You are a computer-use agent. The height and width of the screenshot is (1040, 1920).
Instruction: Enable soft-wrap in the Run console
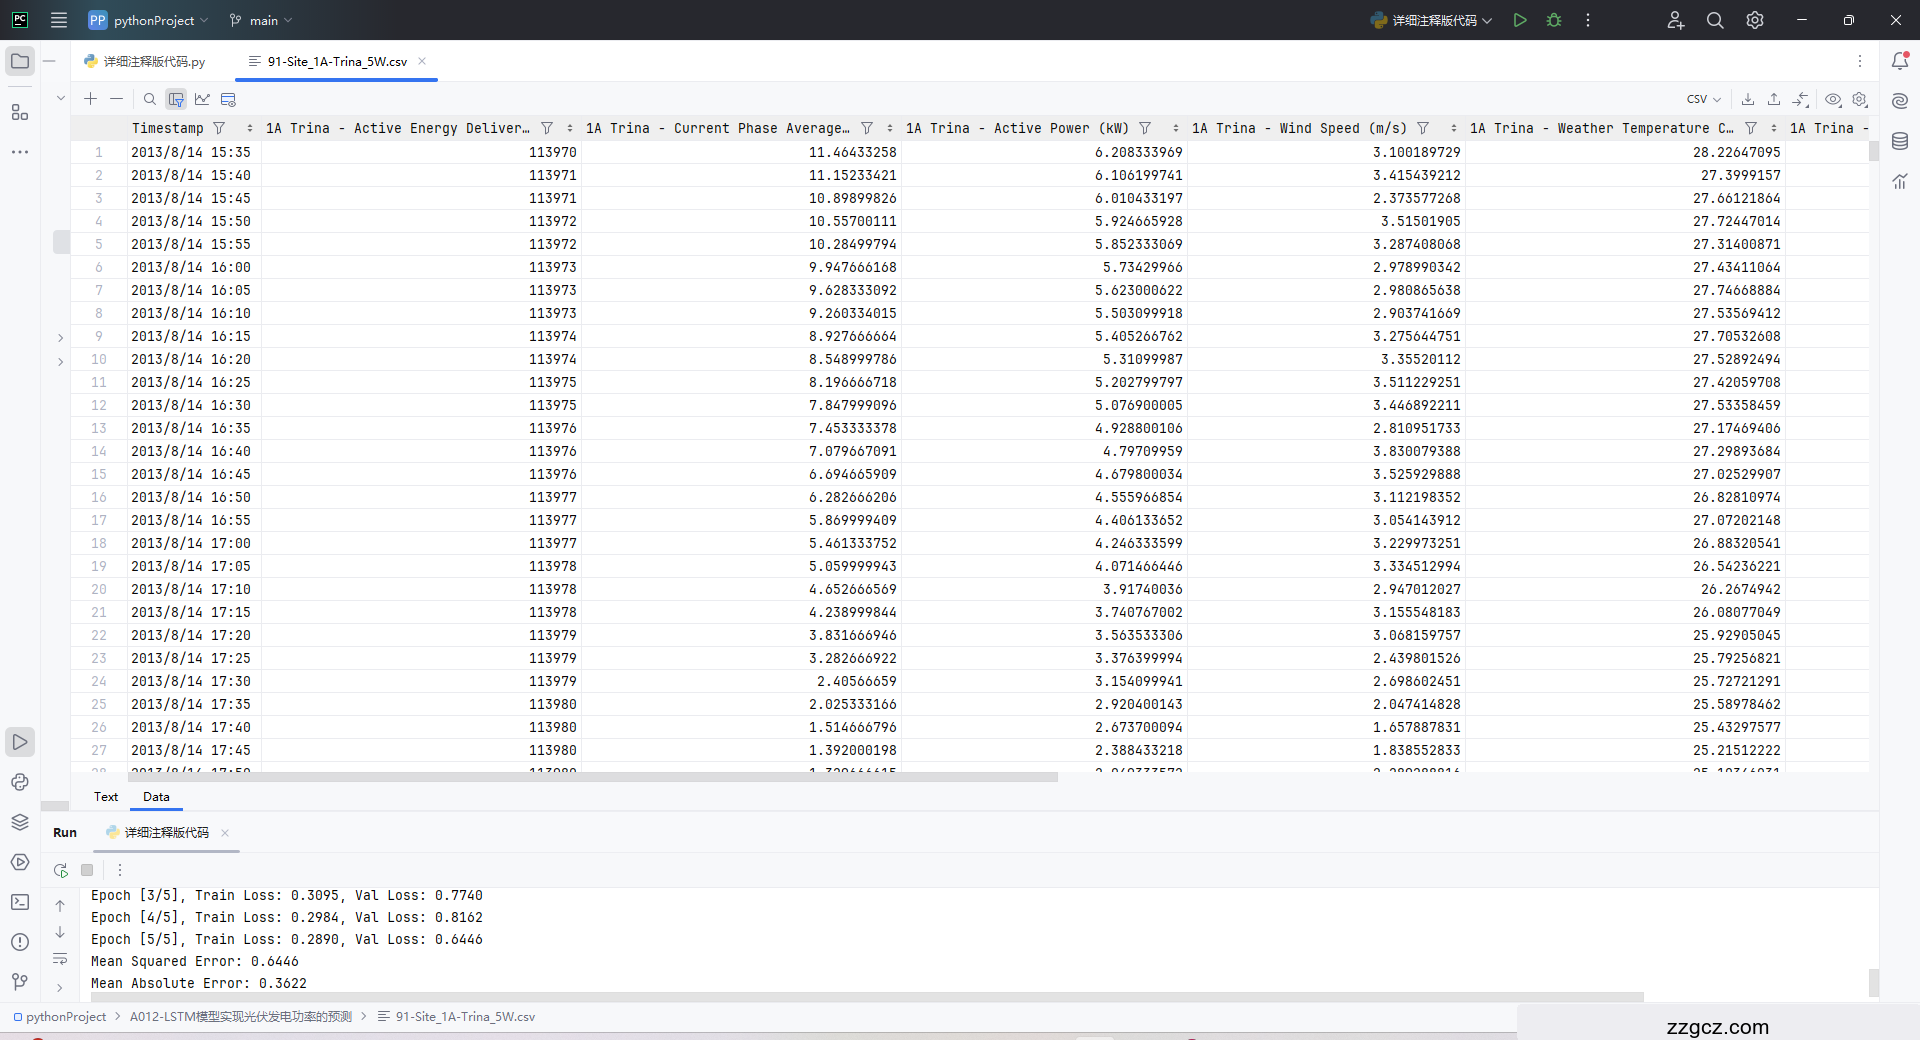tap(60, 958)
